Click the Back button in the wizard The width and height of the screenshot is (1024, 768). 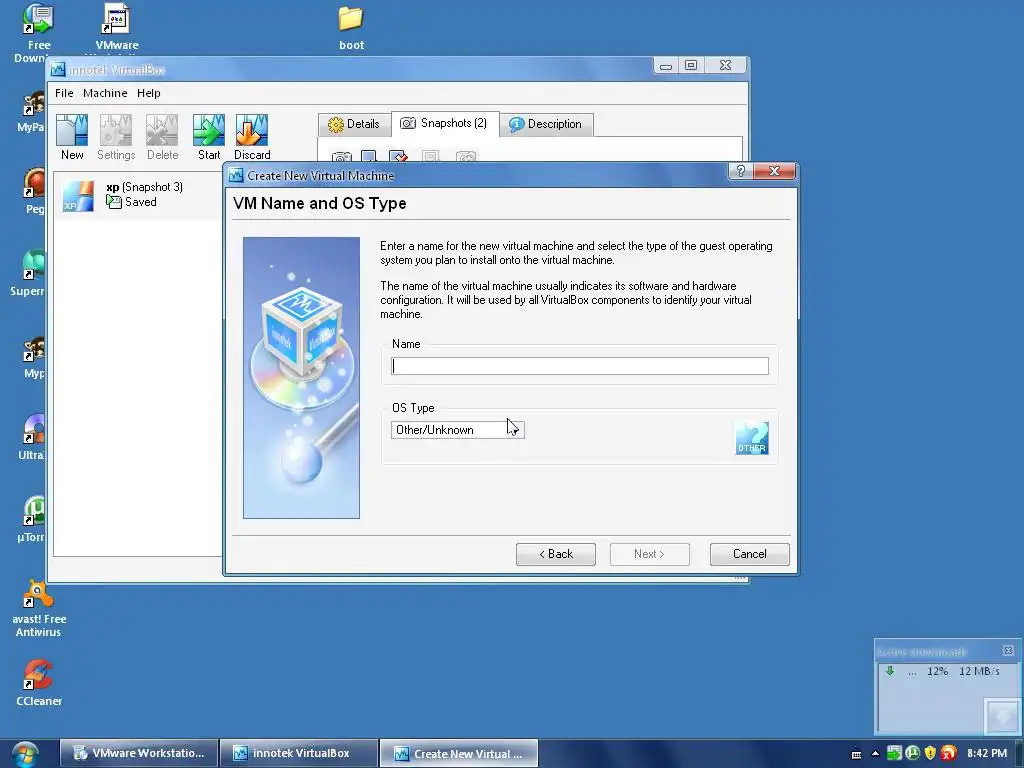(556, 554)
